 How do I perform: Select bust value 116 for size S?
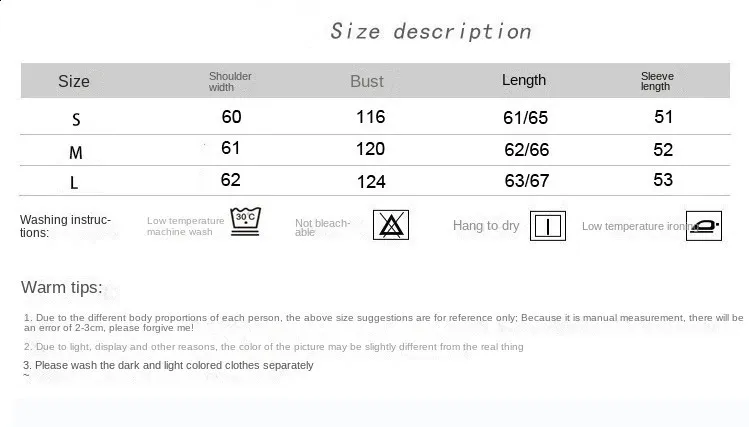coord(370,117)
